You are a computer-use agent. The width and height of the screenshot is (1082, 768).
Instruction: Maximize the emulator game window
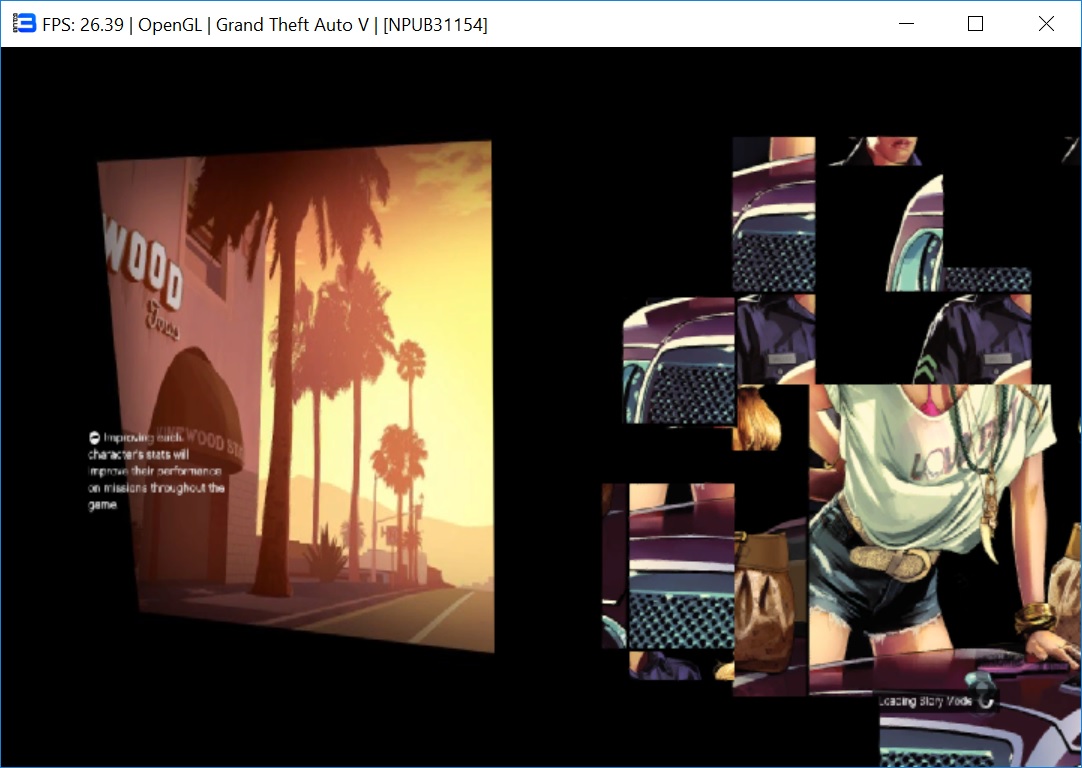tap(976, 24)
